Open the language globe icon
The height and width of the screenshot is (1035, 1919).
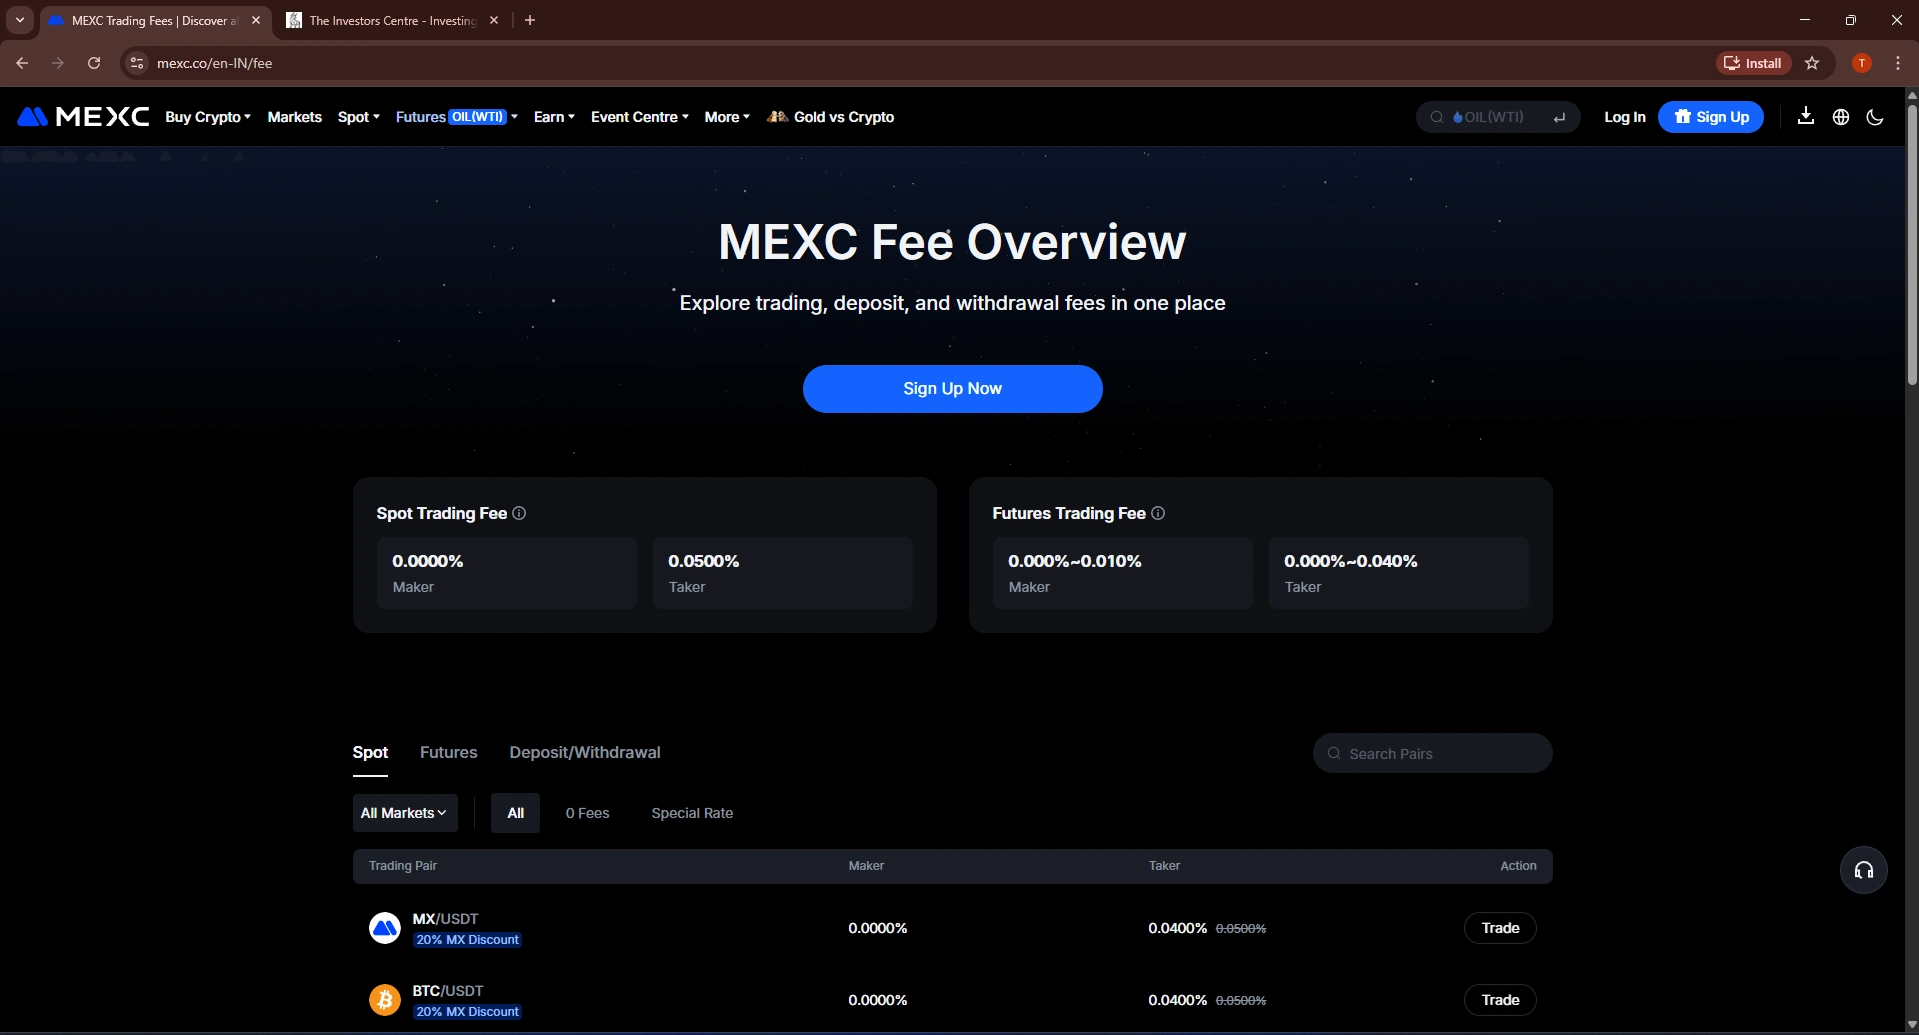(1840, 117)
